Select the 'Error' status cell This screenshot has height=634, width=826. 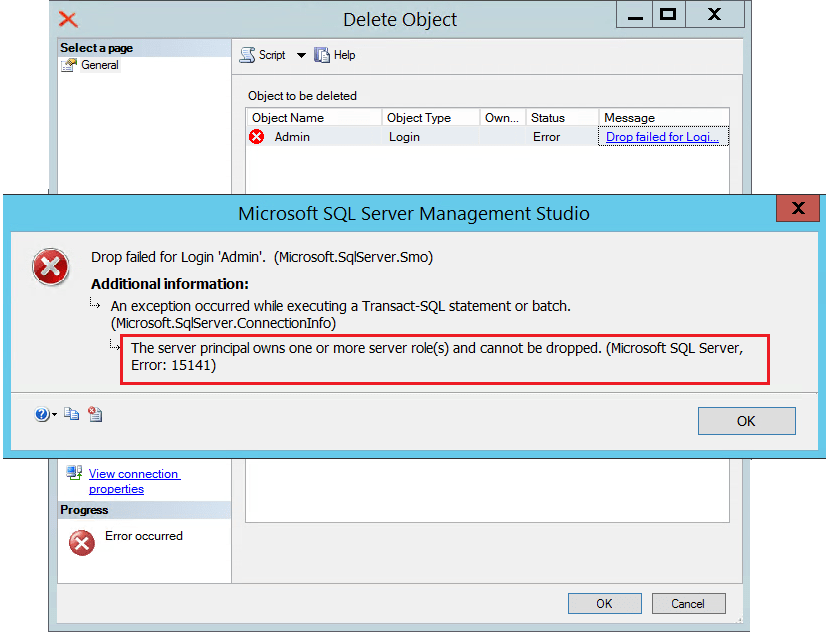(x=546, y=136)
